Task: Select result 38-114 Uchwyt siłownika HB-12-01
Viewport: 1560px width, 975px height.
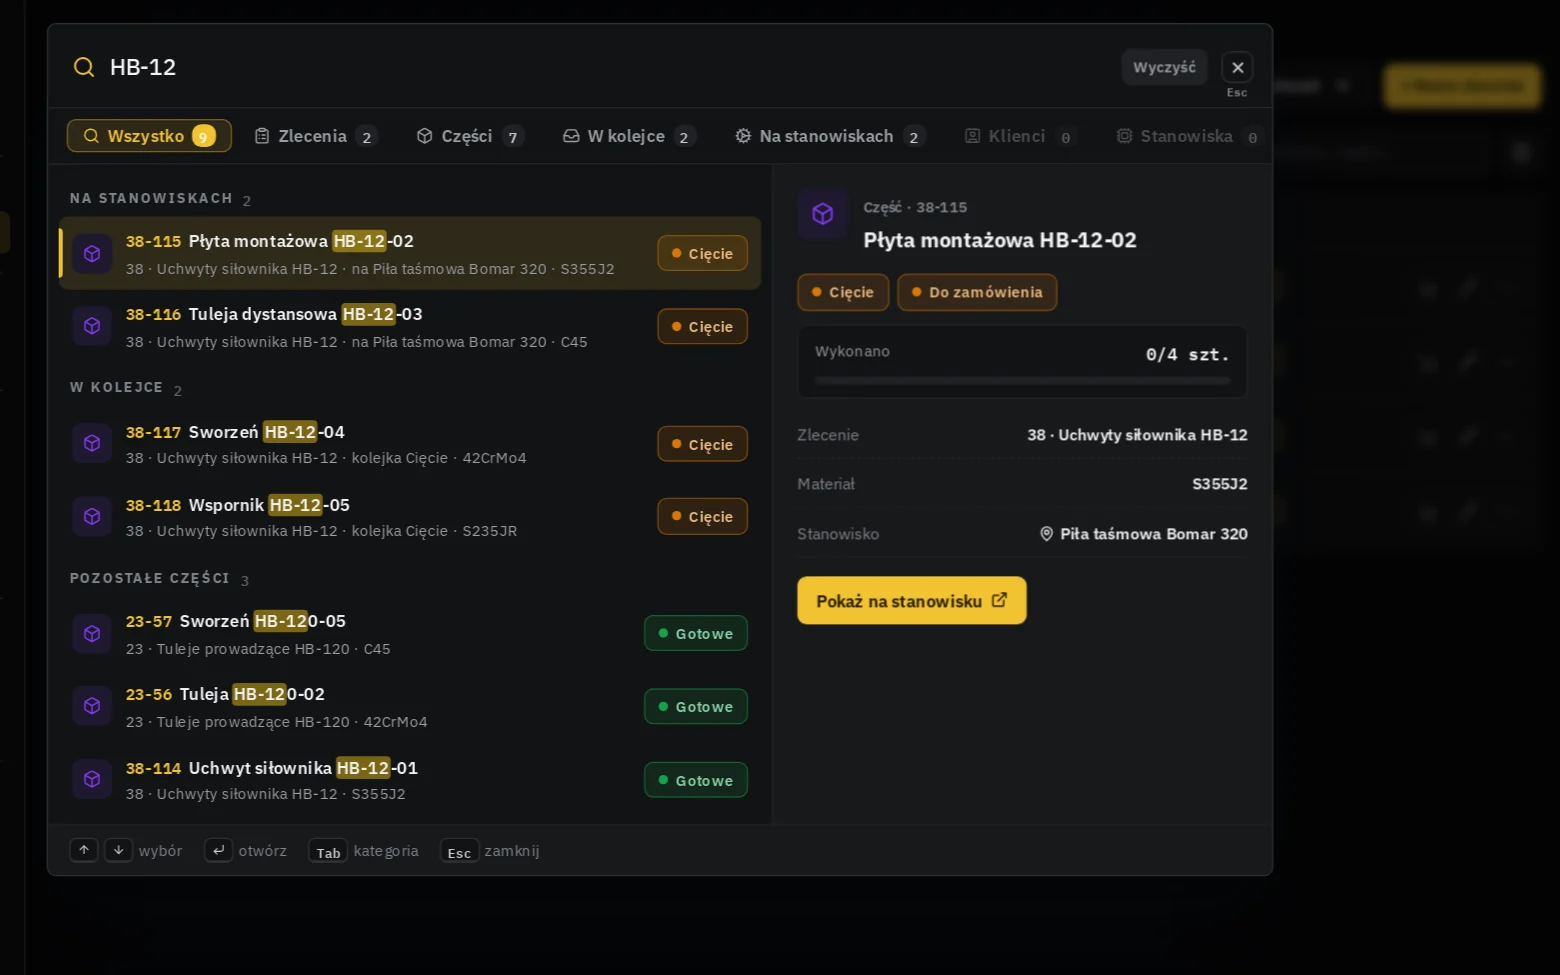Action: [410, 780]
